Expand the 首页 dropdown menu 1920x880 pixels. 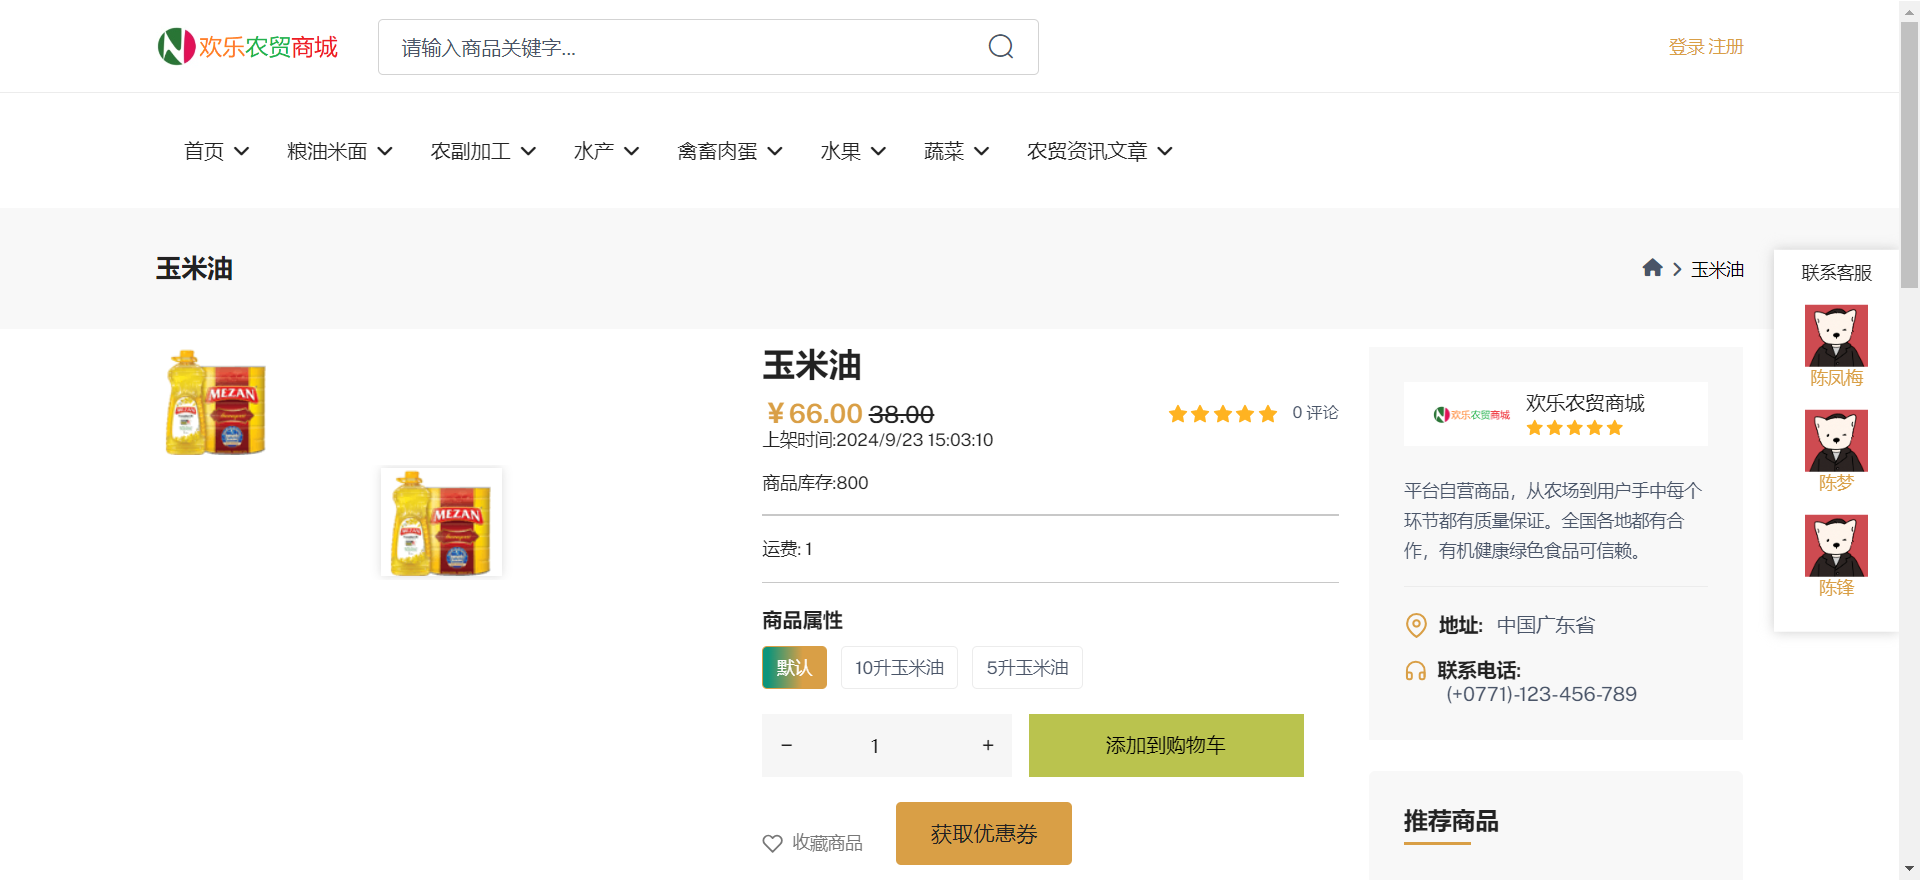coord(216,151)
